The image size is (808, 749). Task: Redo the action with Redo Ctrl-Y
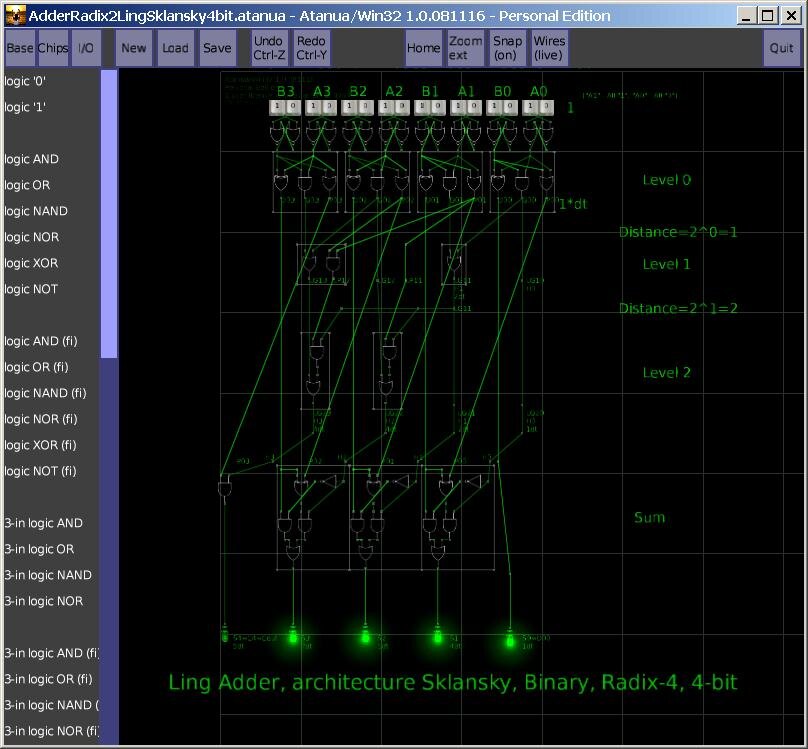point(311,48)
